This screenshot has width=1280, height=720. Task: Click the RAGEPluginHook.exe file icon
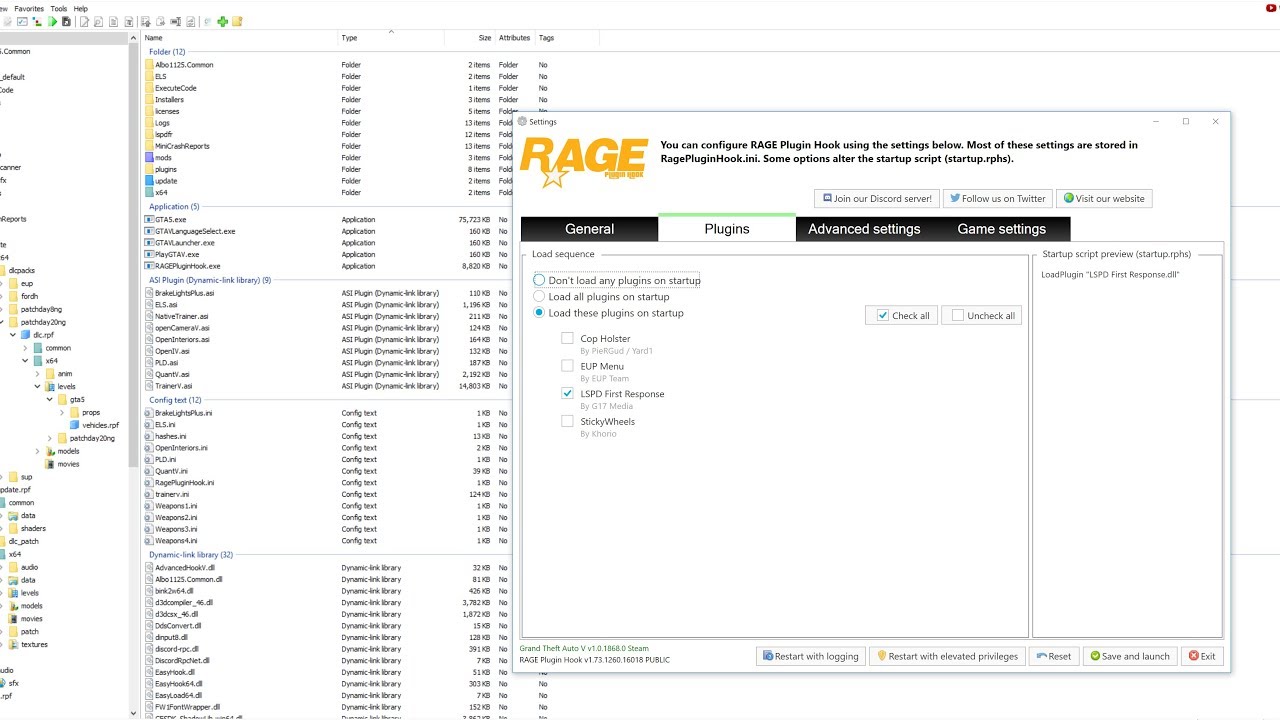point(149,266)
